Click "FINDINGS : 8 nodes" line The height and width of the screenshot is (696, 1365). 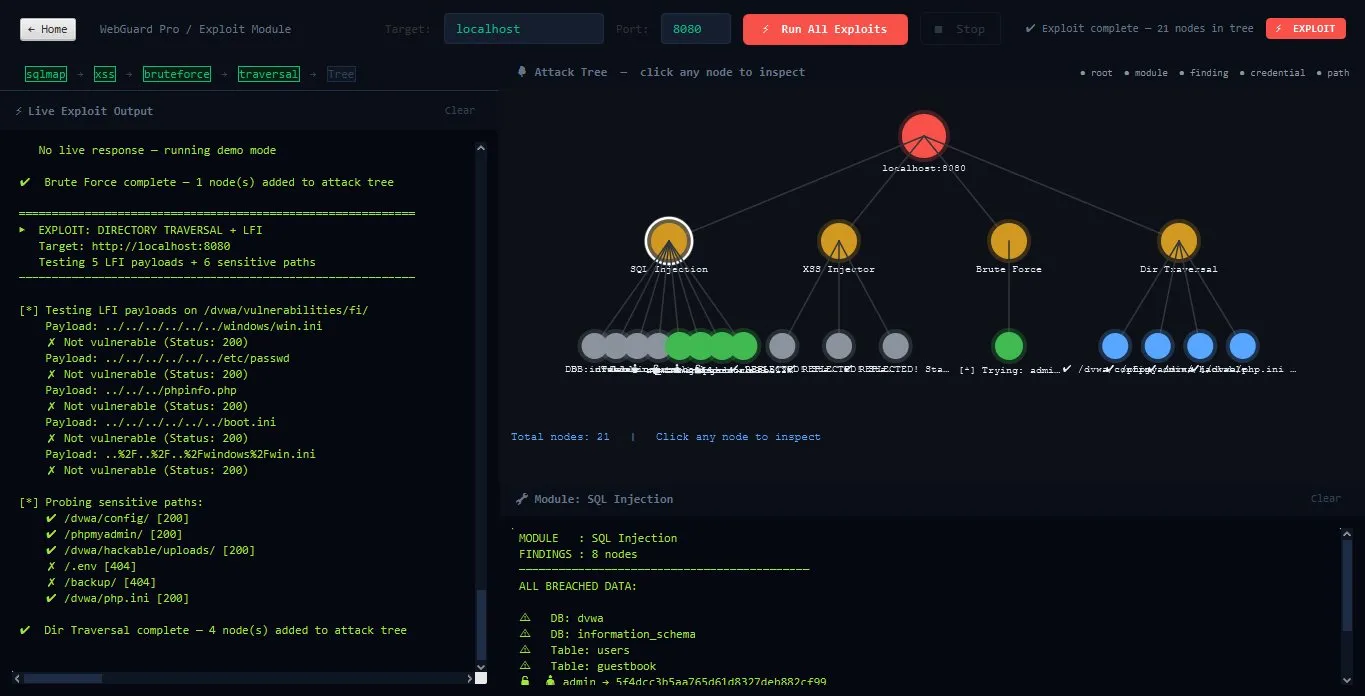click(x=578, y=554)
